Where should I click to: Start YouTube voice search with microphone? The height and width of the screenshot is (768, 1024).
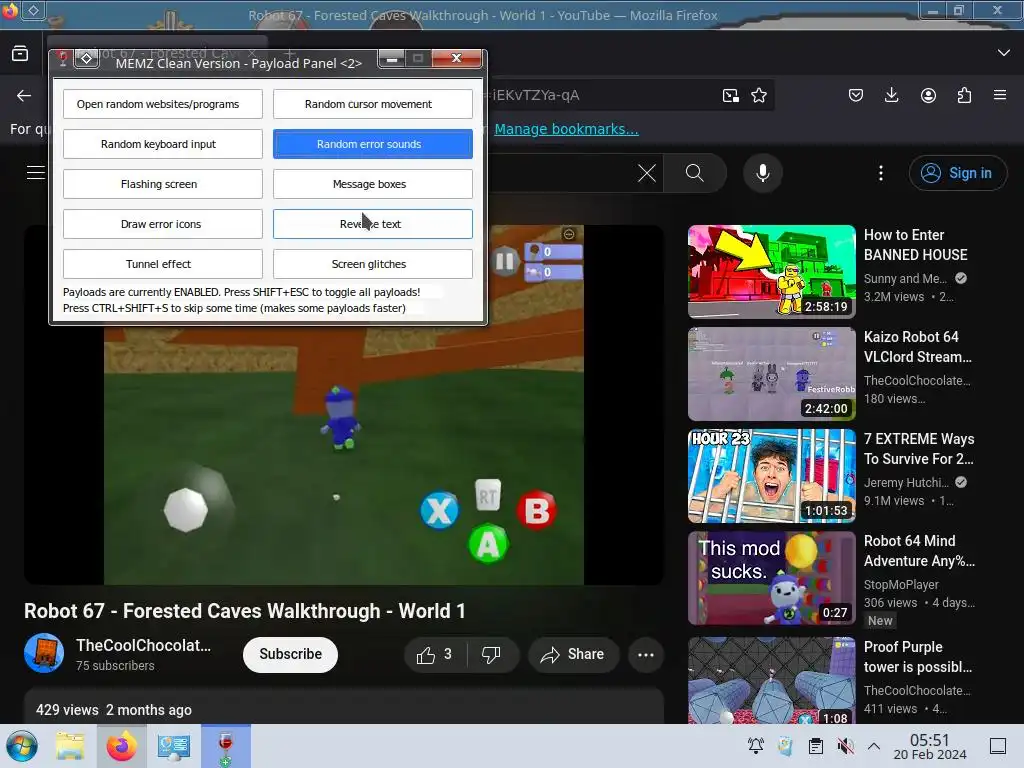763,173
